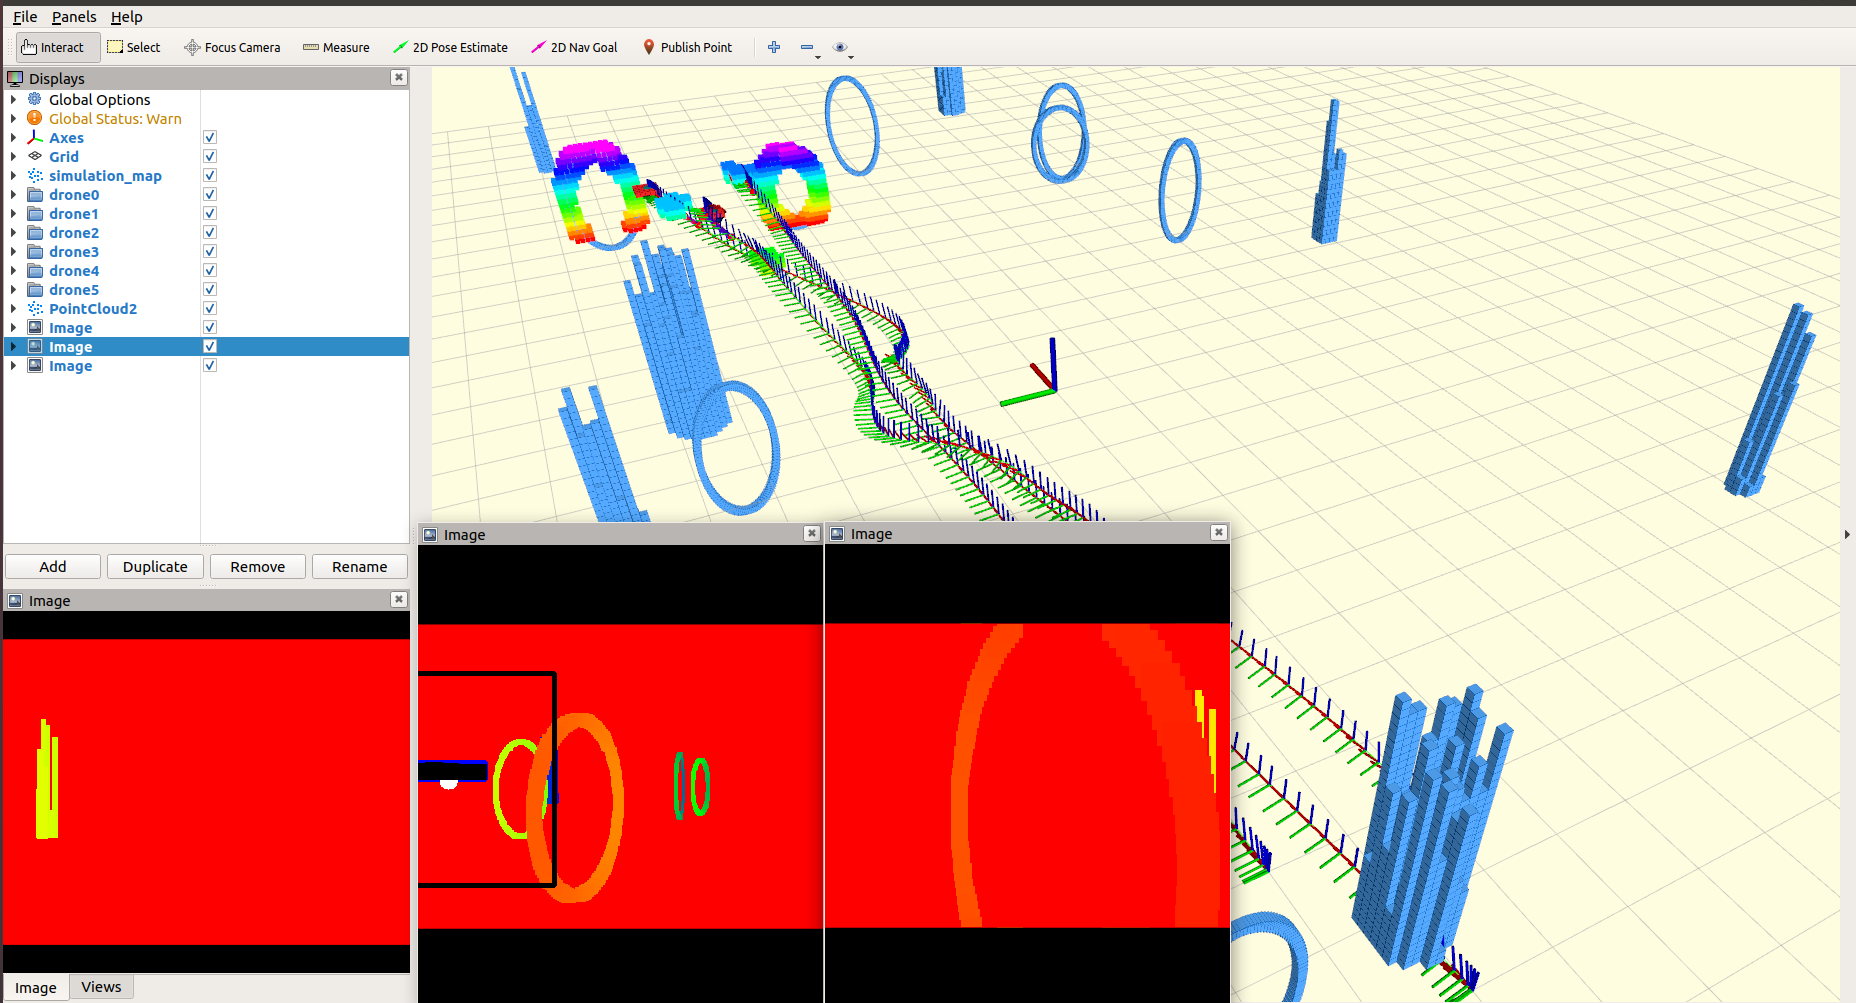Select the 2D Pose Estimate tool
Image resolution: width=1856 pixels, height=1003 pixels.
click(x=450, y=47)
